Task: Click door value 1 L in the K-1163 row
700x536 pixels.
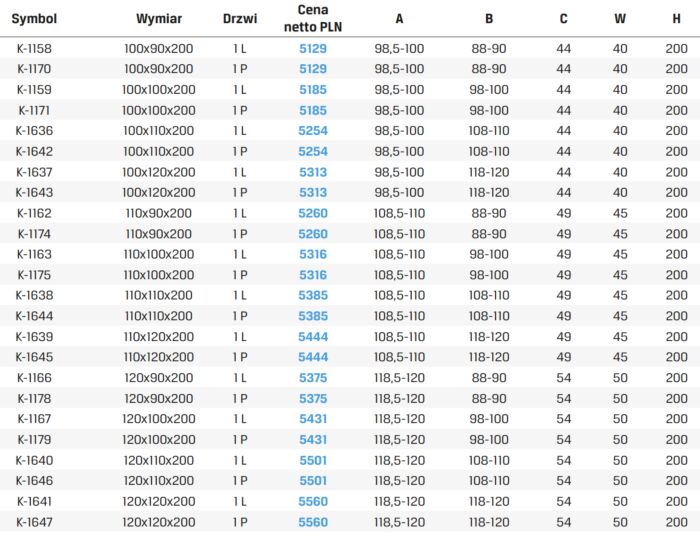Action: (x=240, y=254)
